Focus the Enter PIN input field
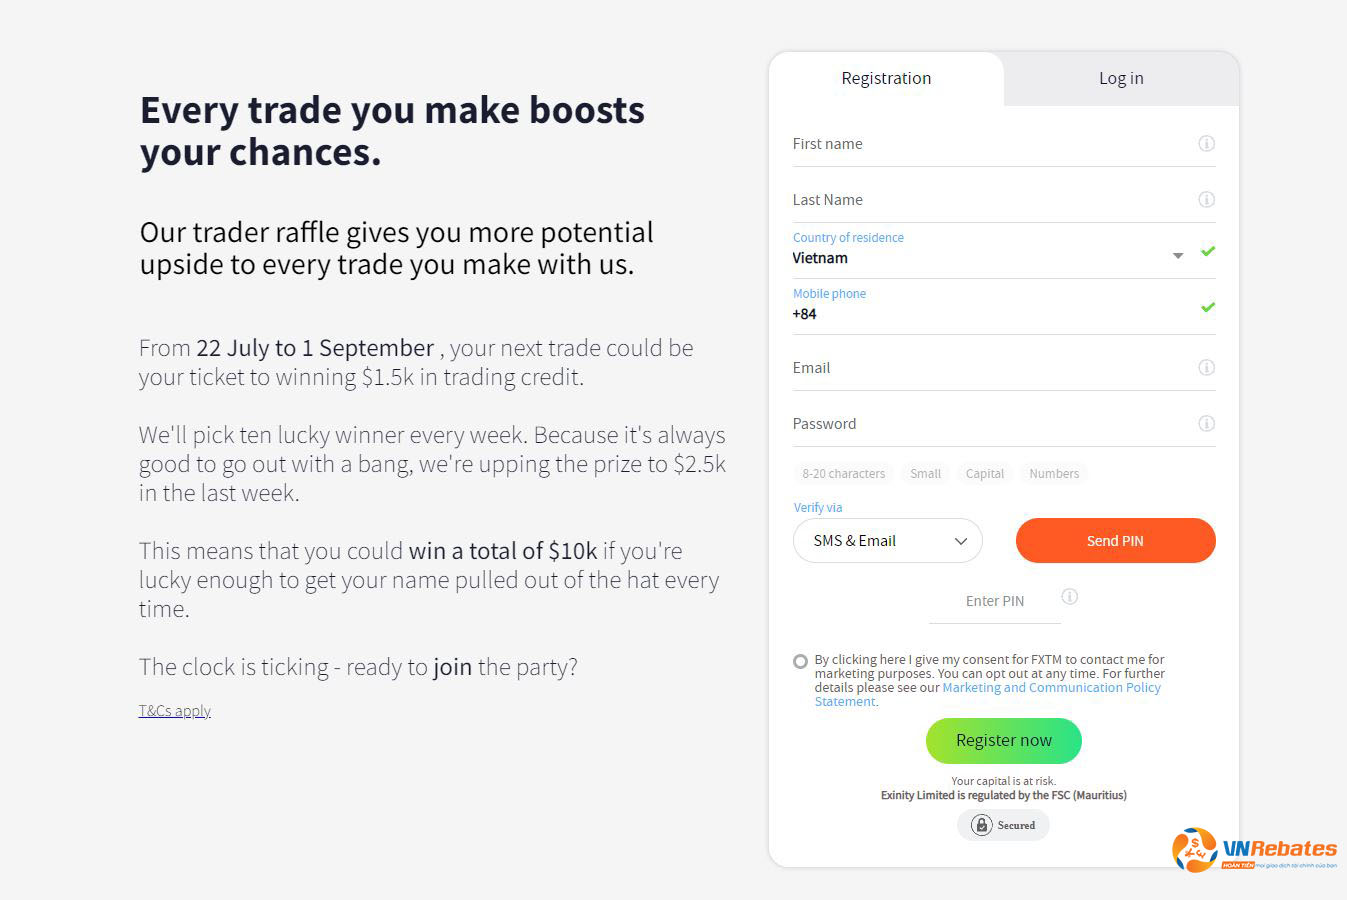This screenshot has width=1347, height=900. click(995, 601)
